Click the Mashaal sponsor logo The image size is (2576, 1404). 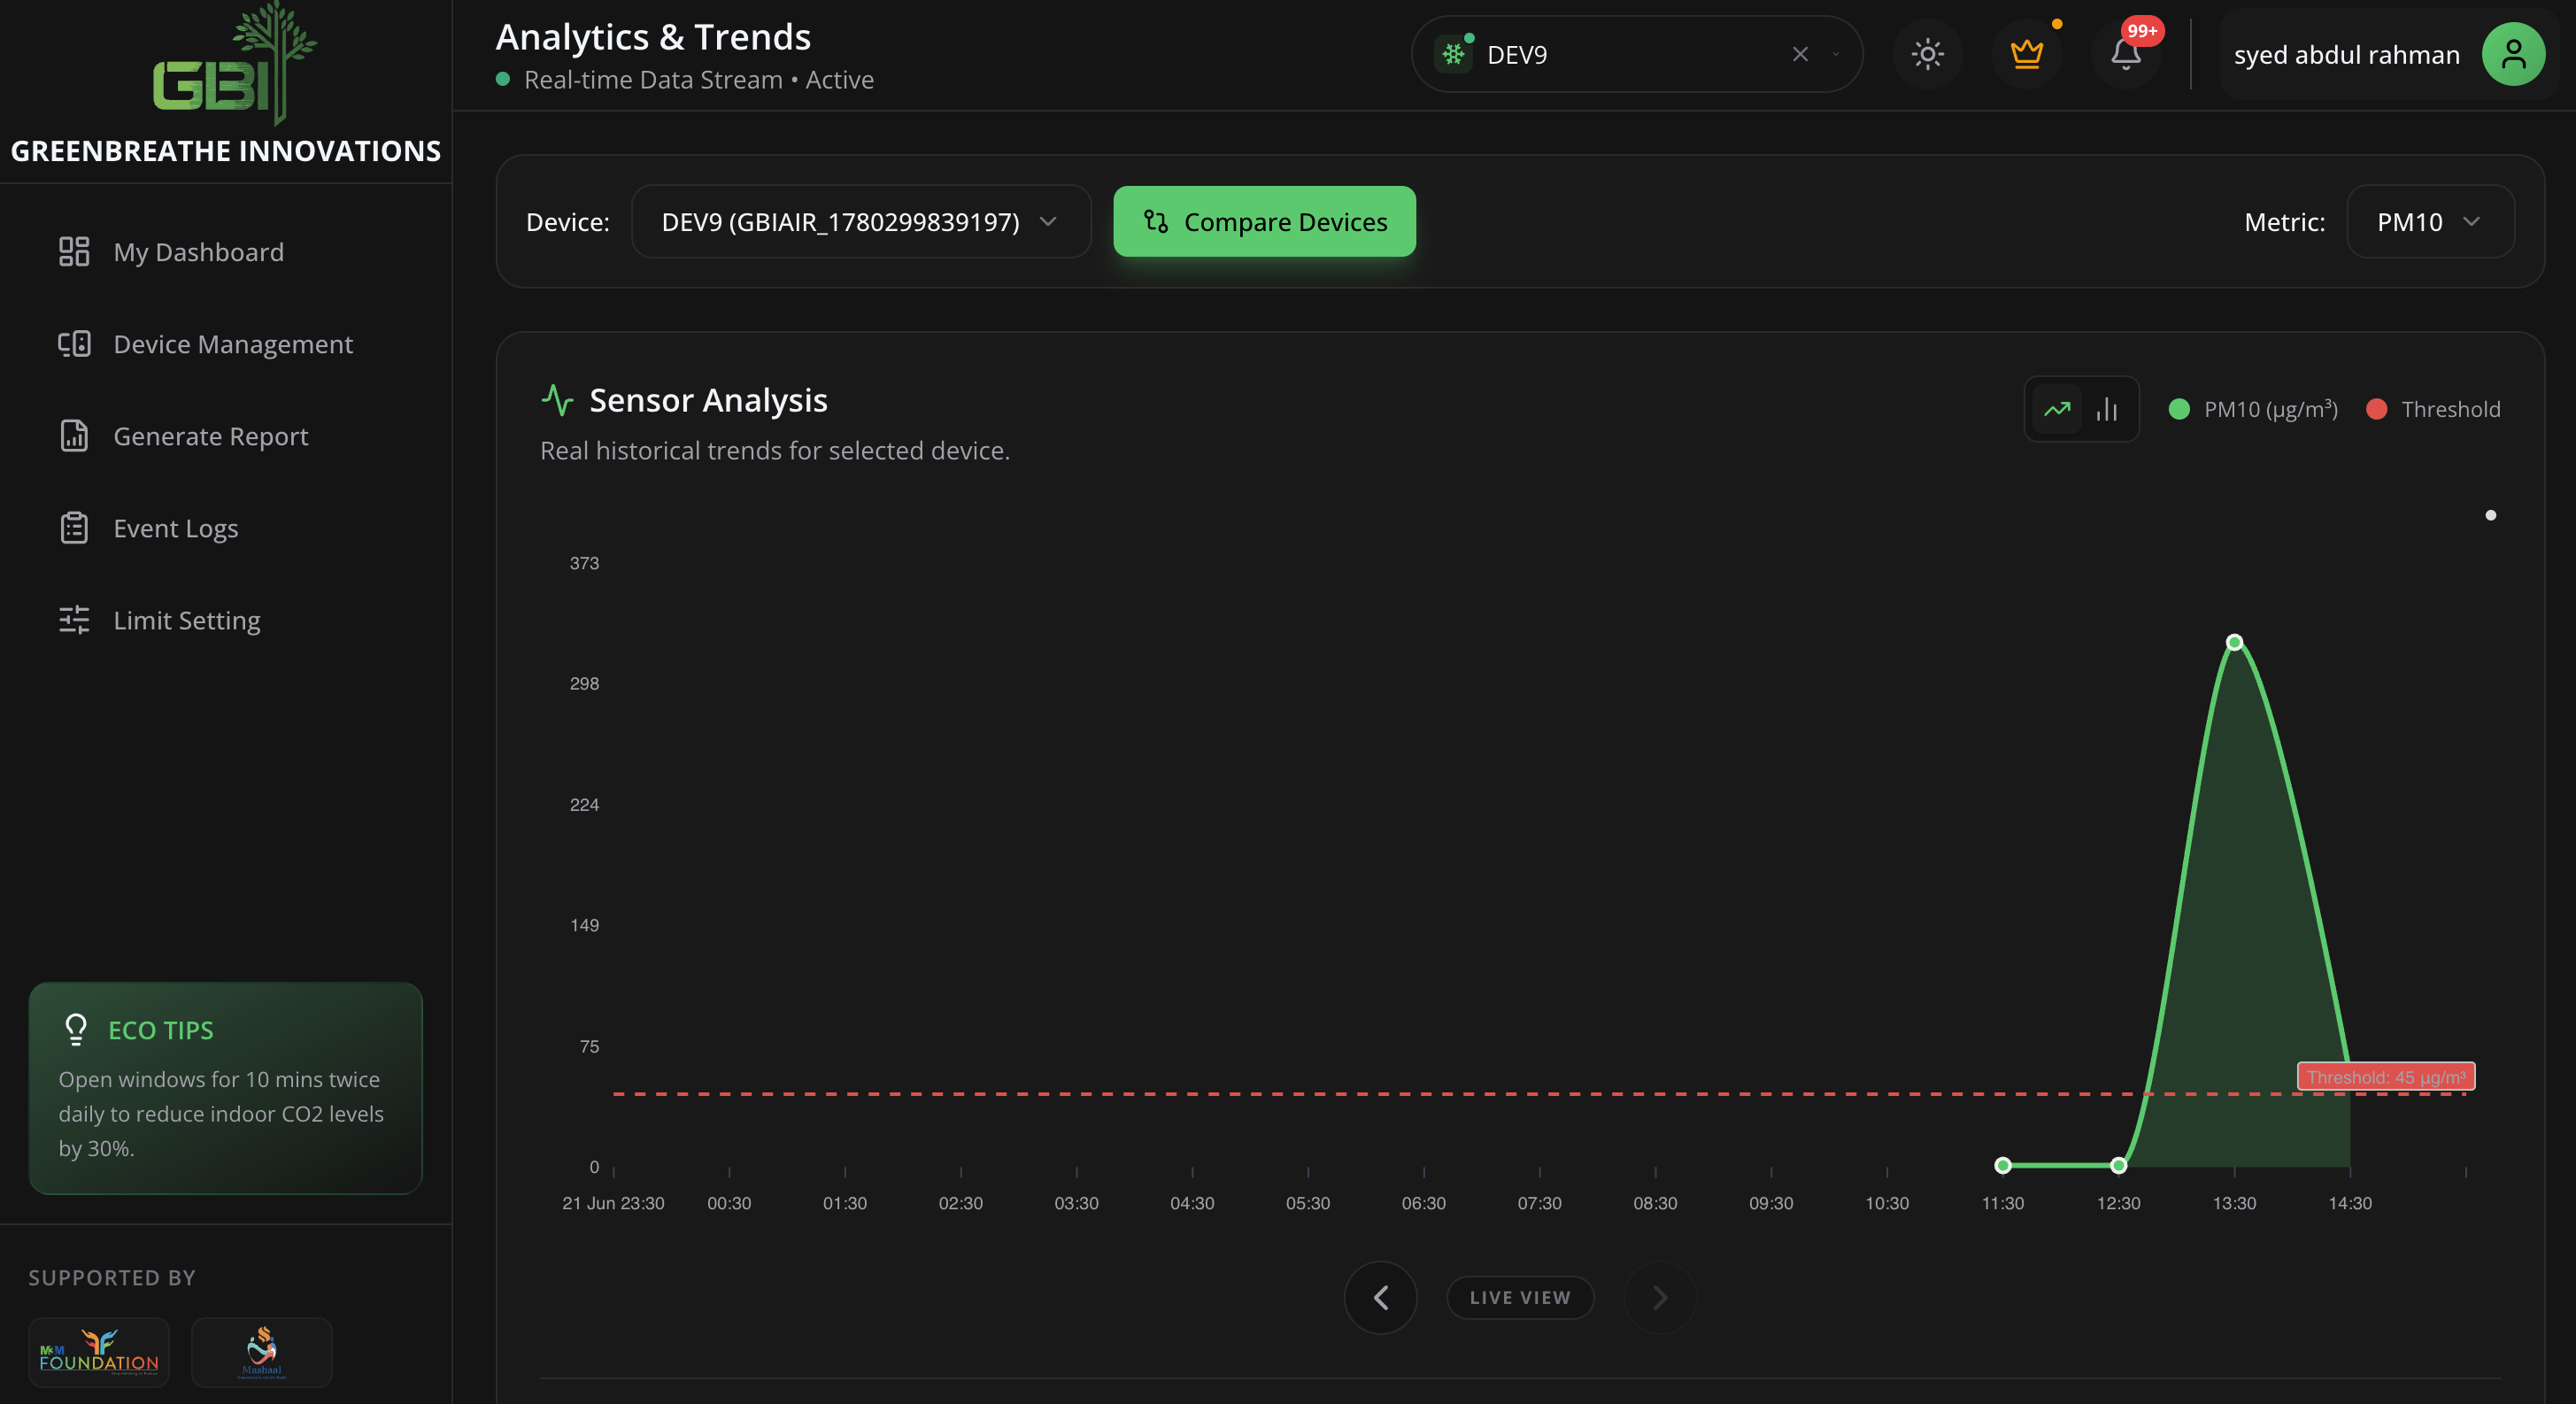pos(262,1351)
